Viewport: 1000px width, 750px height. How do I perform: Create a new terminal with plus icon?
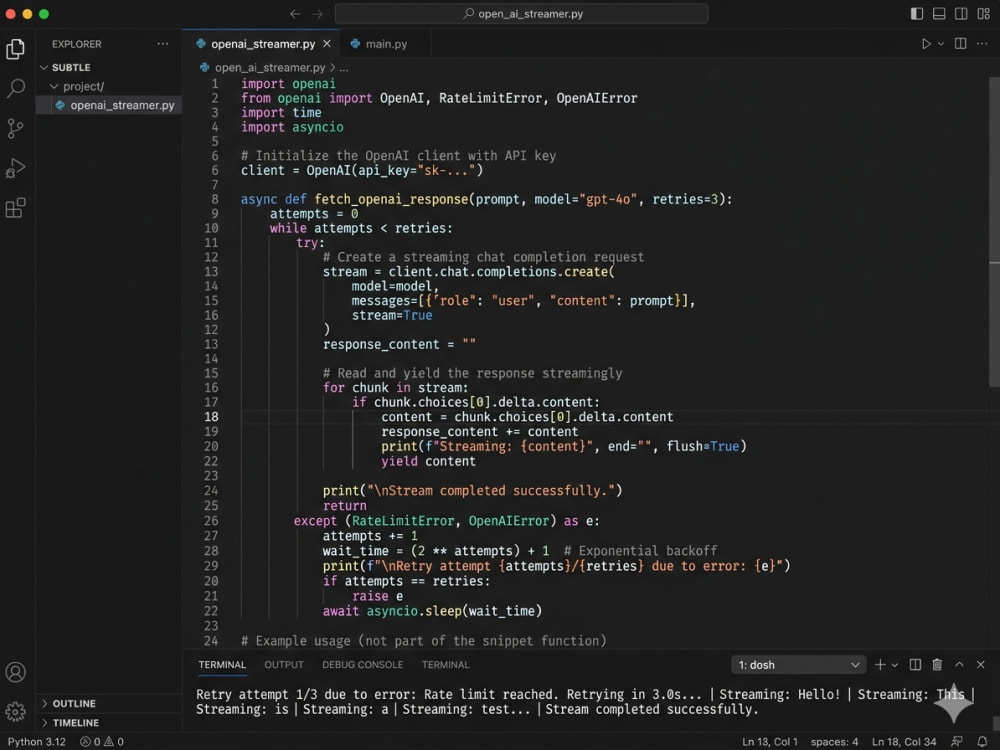[x=879, y=665]
